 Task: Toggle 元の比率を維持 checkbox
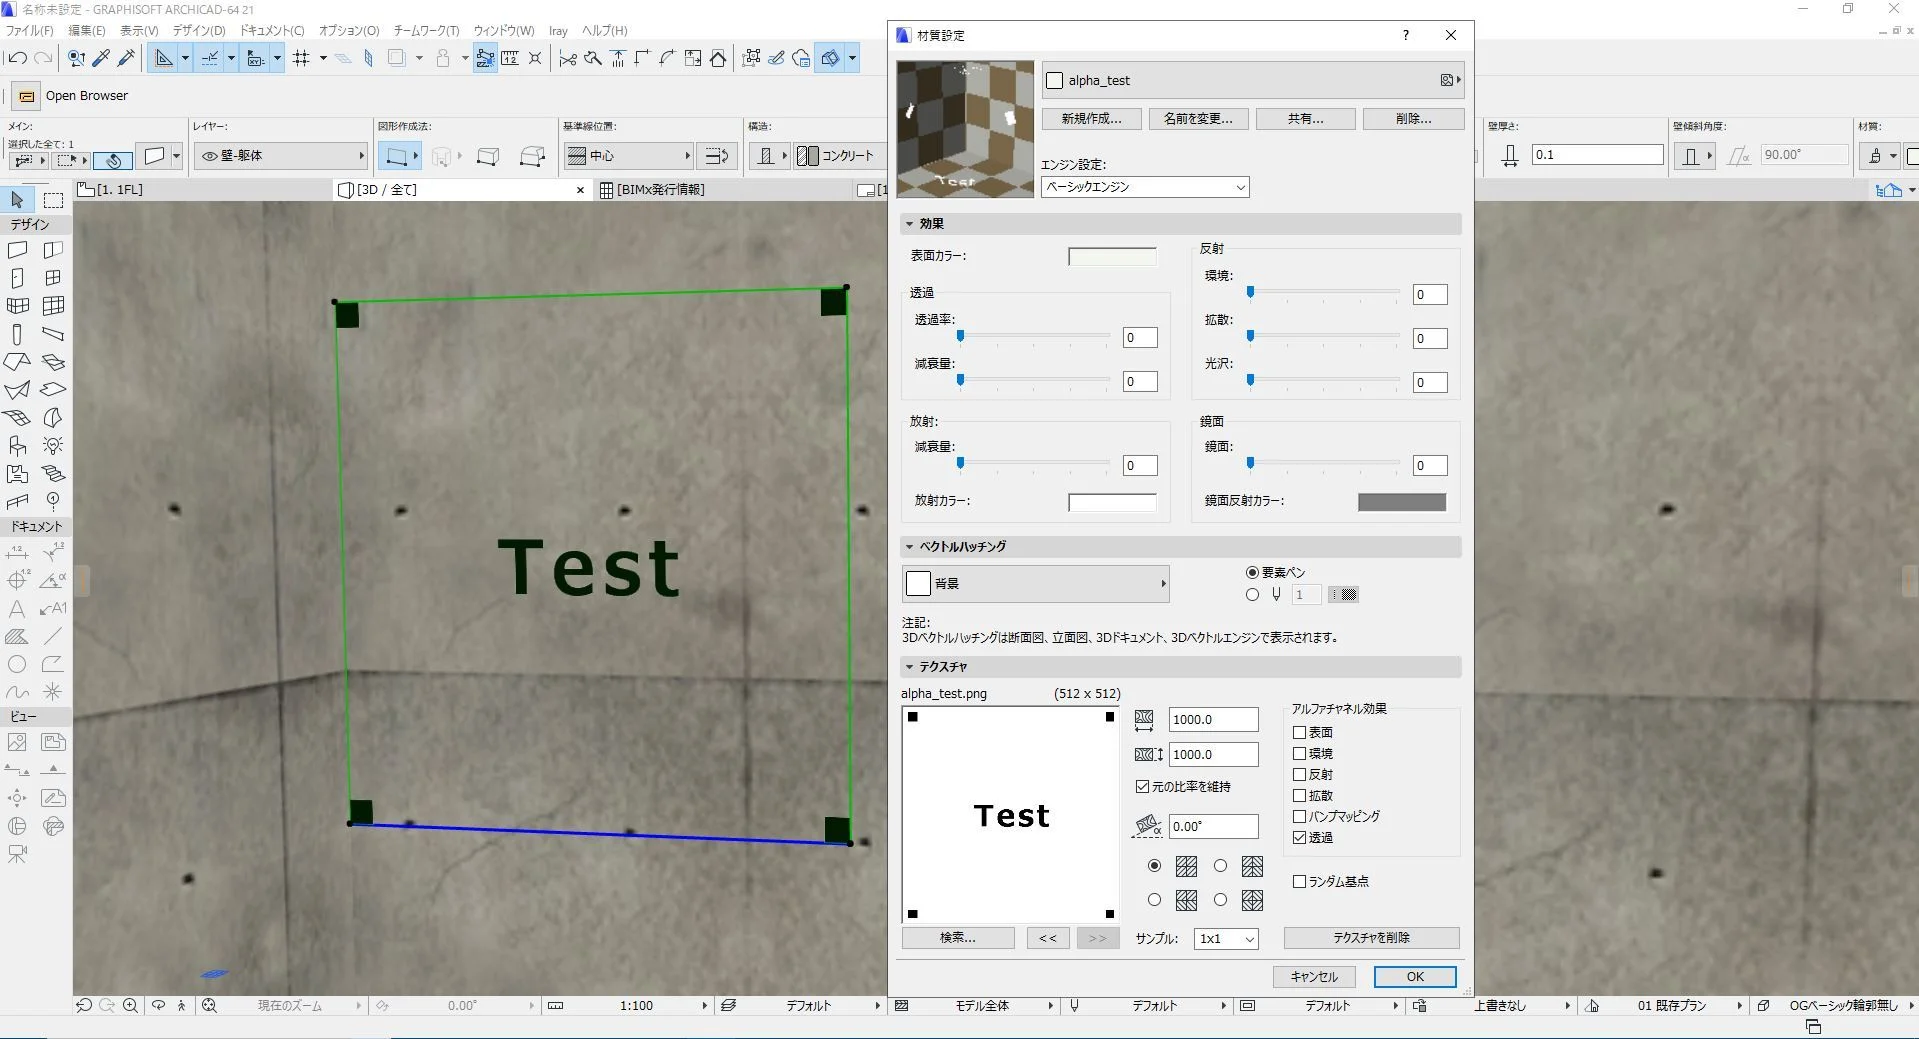[1143, 786]
